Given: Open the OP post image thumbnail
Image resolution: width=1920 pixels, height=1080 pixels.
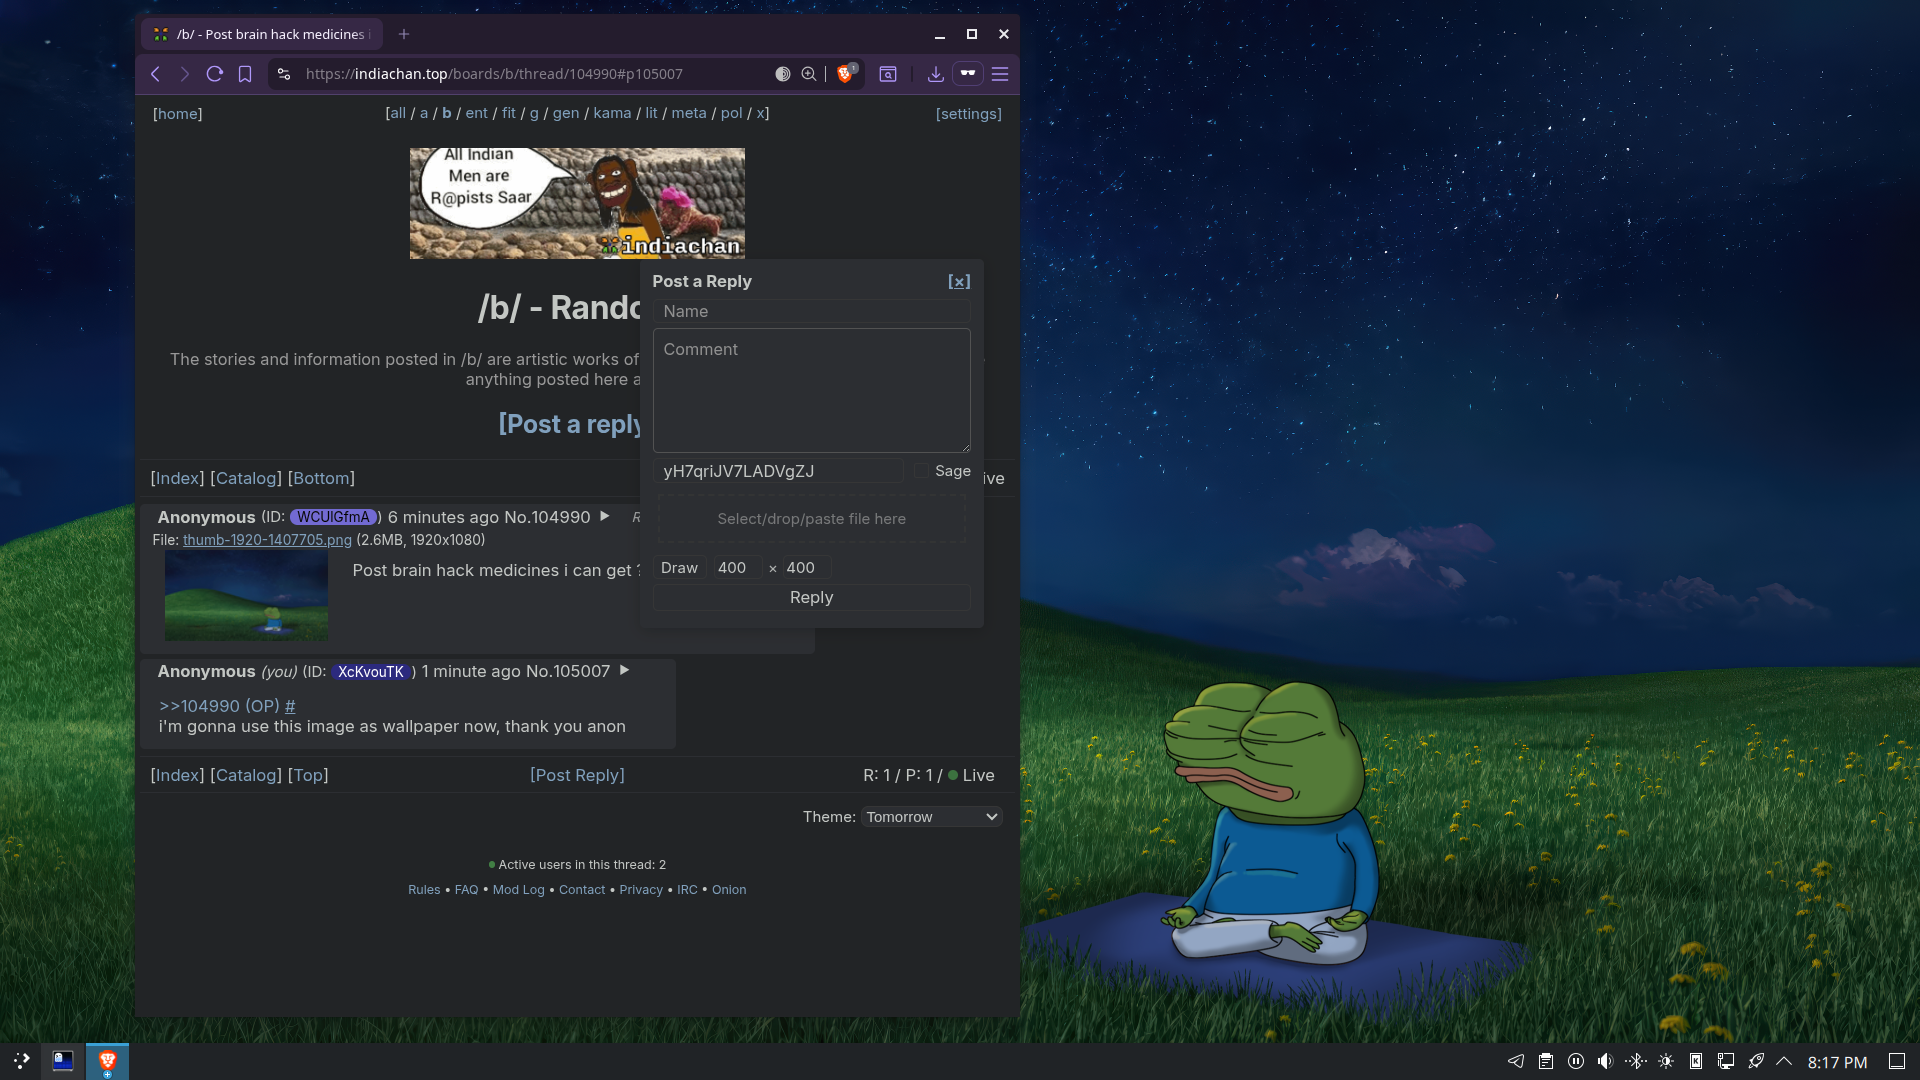Looking at the screenshot, I should 246,596.
